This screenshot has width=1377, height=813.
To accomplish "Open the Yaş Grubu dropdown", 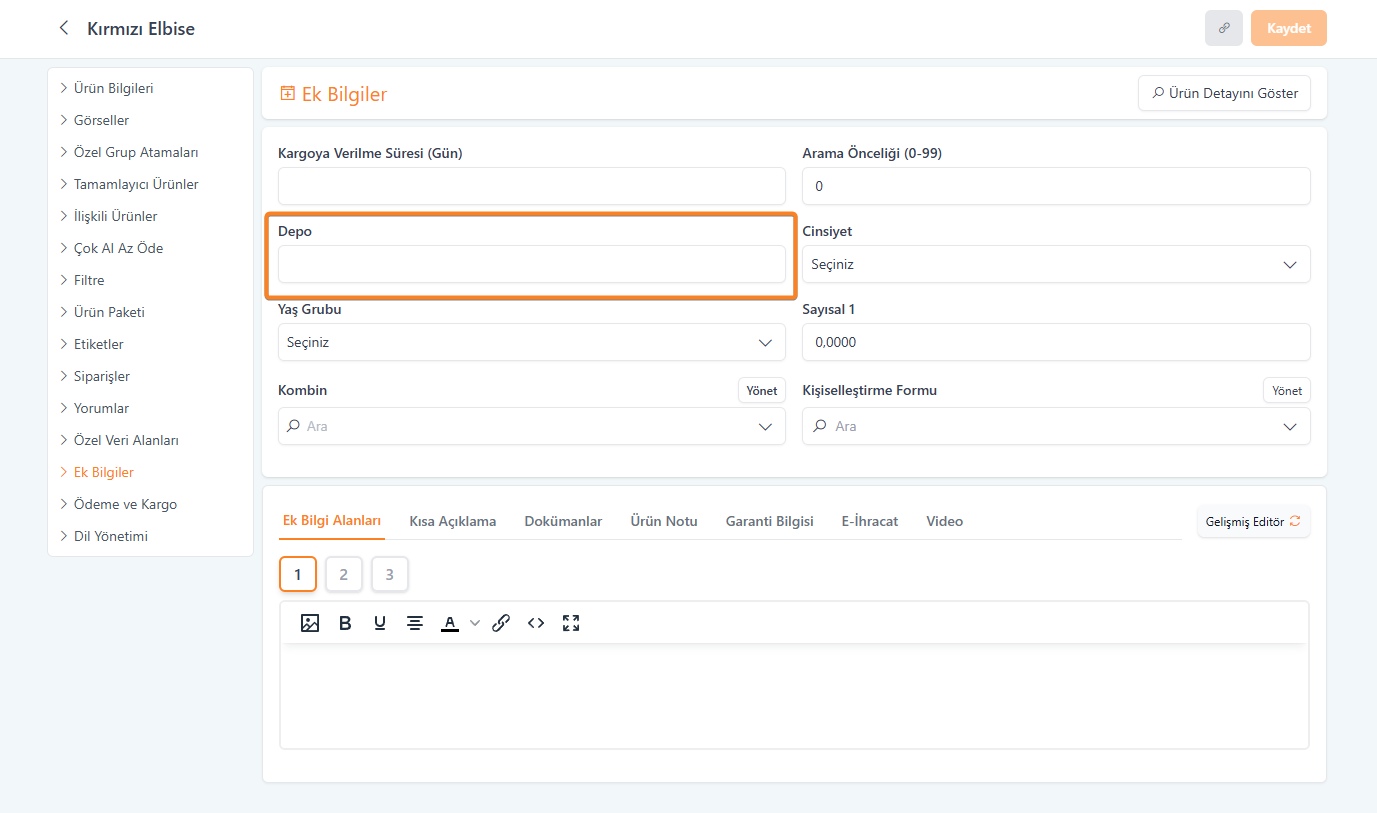I will pyautogui.click(x=531, y=343).
